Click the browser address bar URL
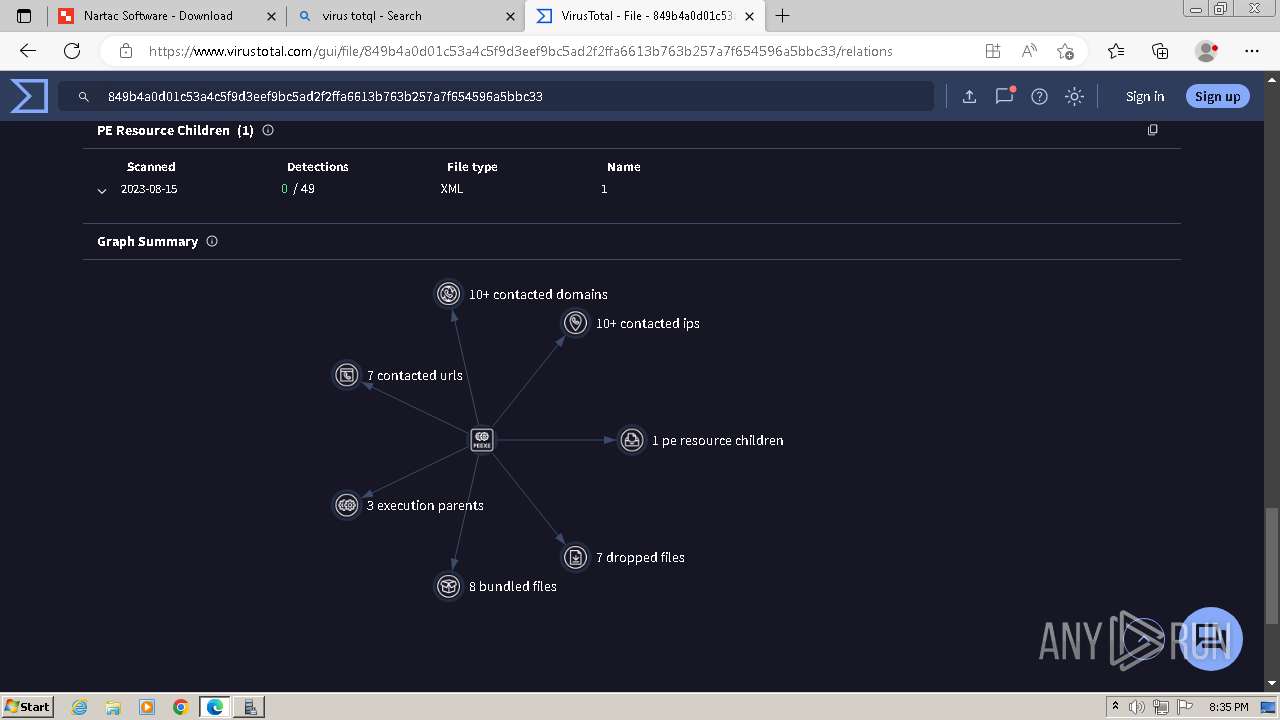Image resolution: width=1280 pixels, height=720 pixels. 520,51
